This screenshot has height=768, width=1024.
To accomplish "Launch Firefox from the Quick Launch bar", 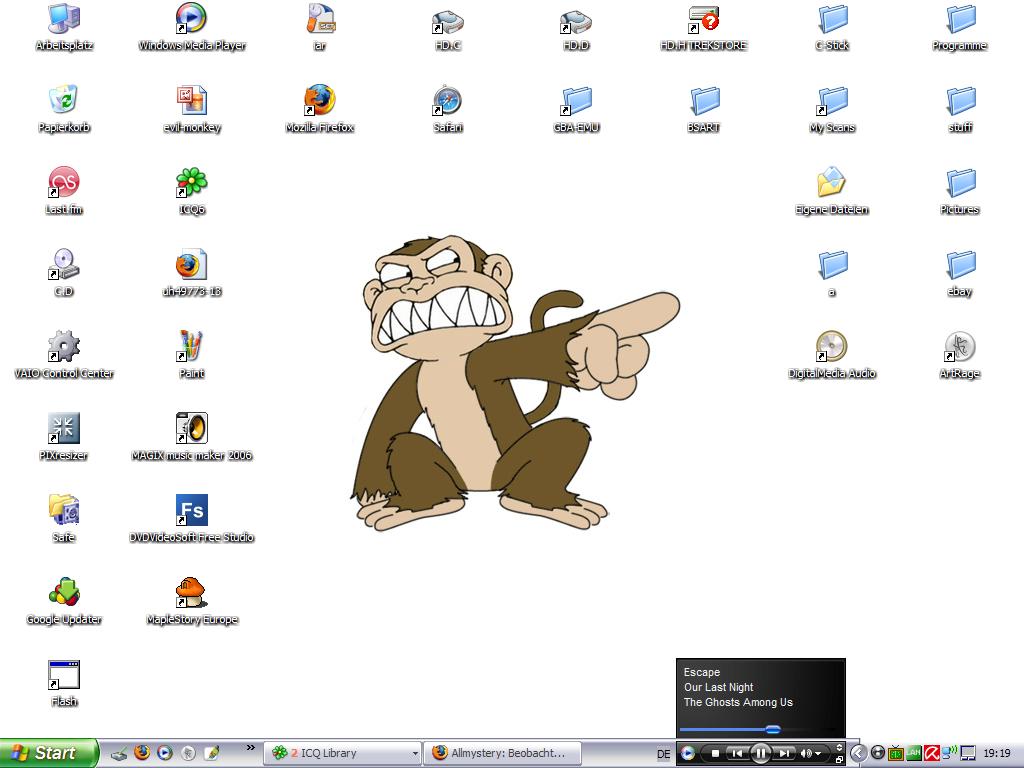I will pos(142,753).
